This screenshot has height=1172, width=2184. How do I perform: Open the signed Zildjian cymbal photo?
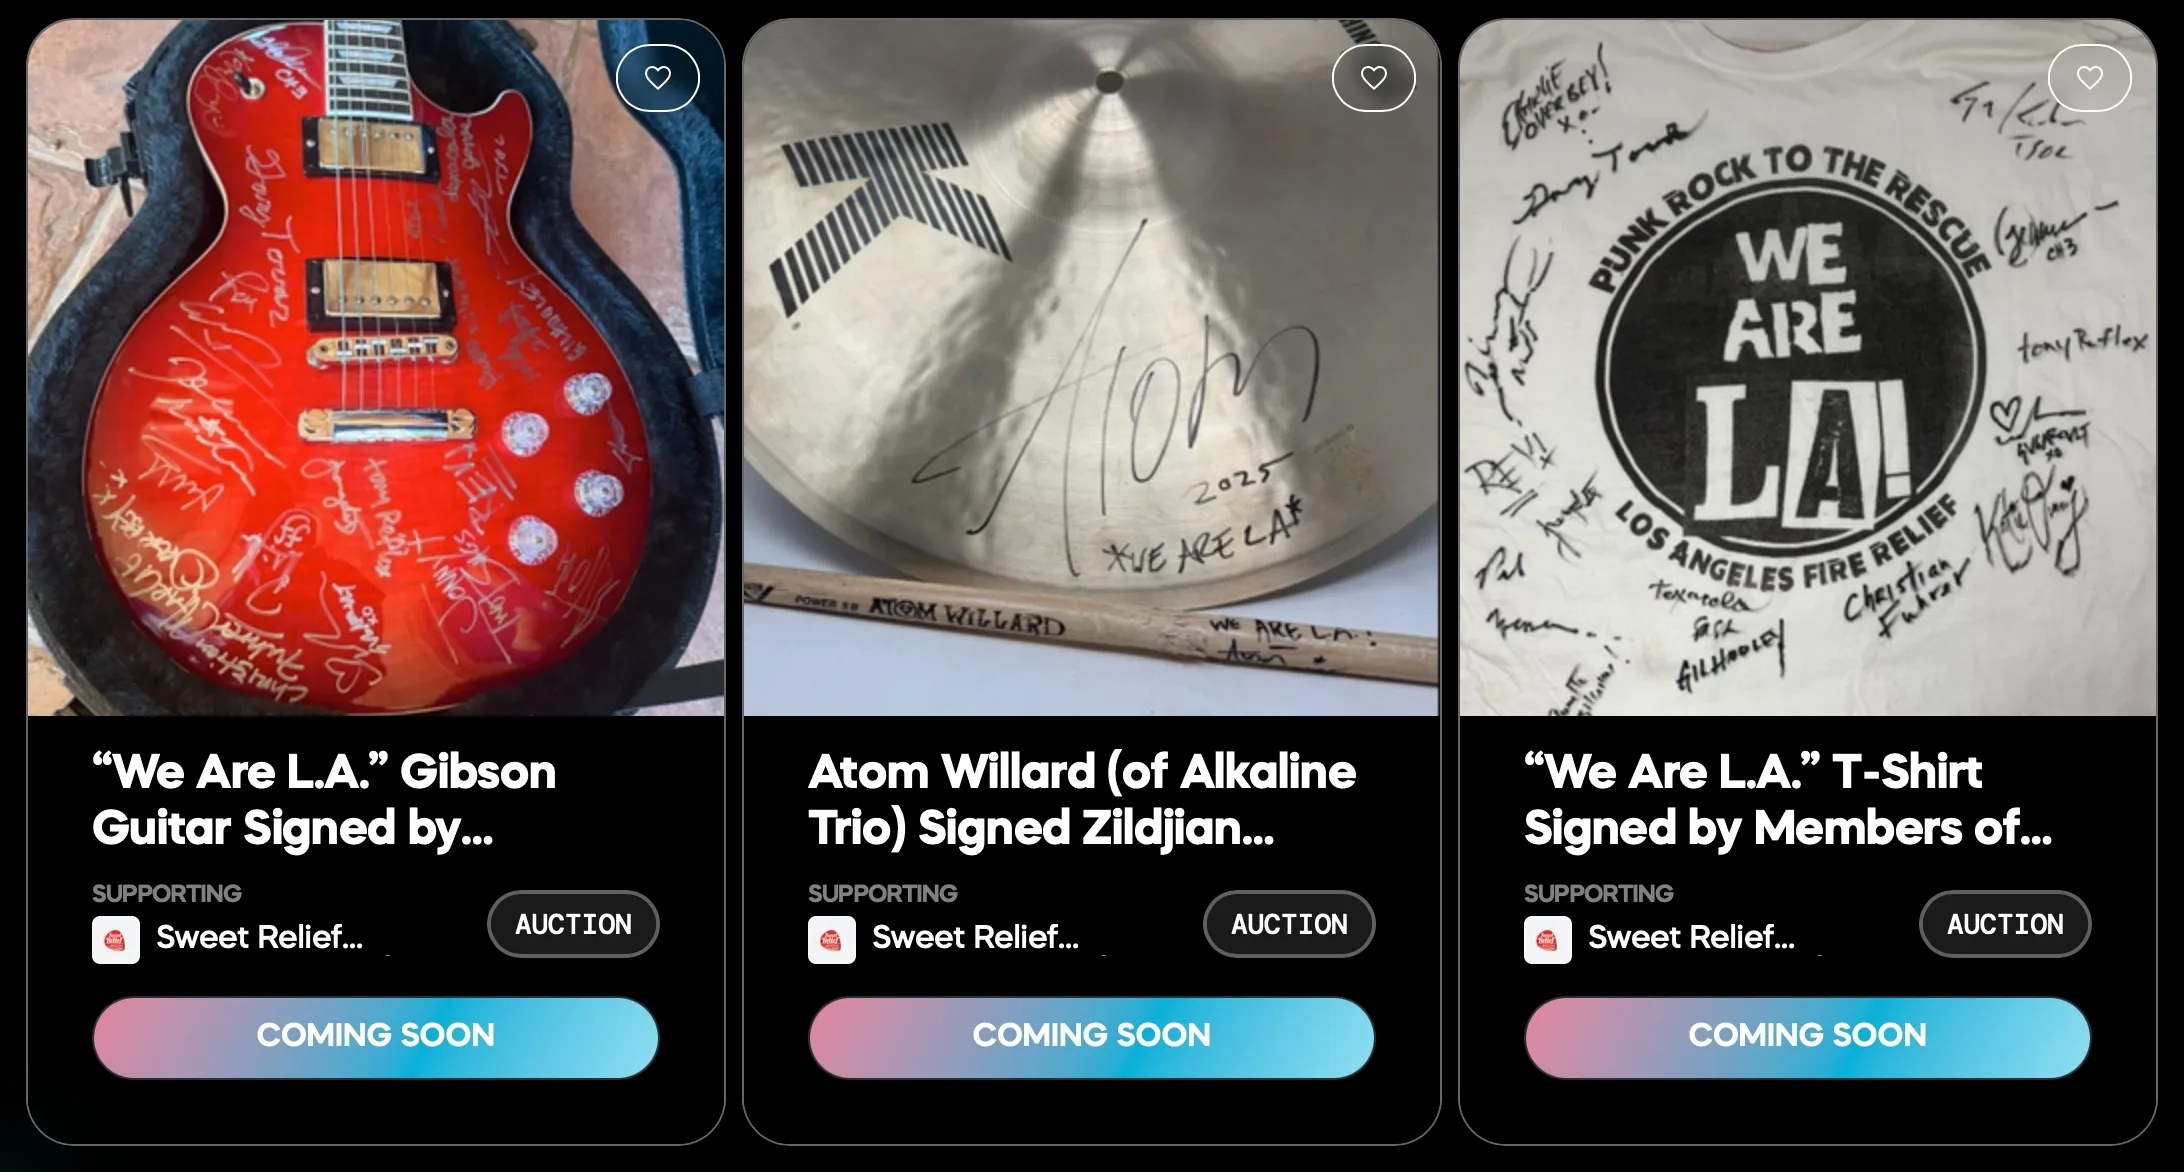1092,368
